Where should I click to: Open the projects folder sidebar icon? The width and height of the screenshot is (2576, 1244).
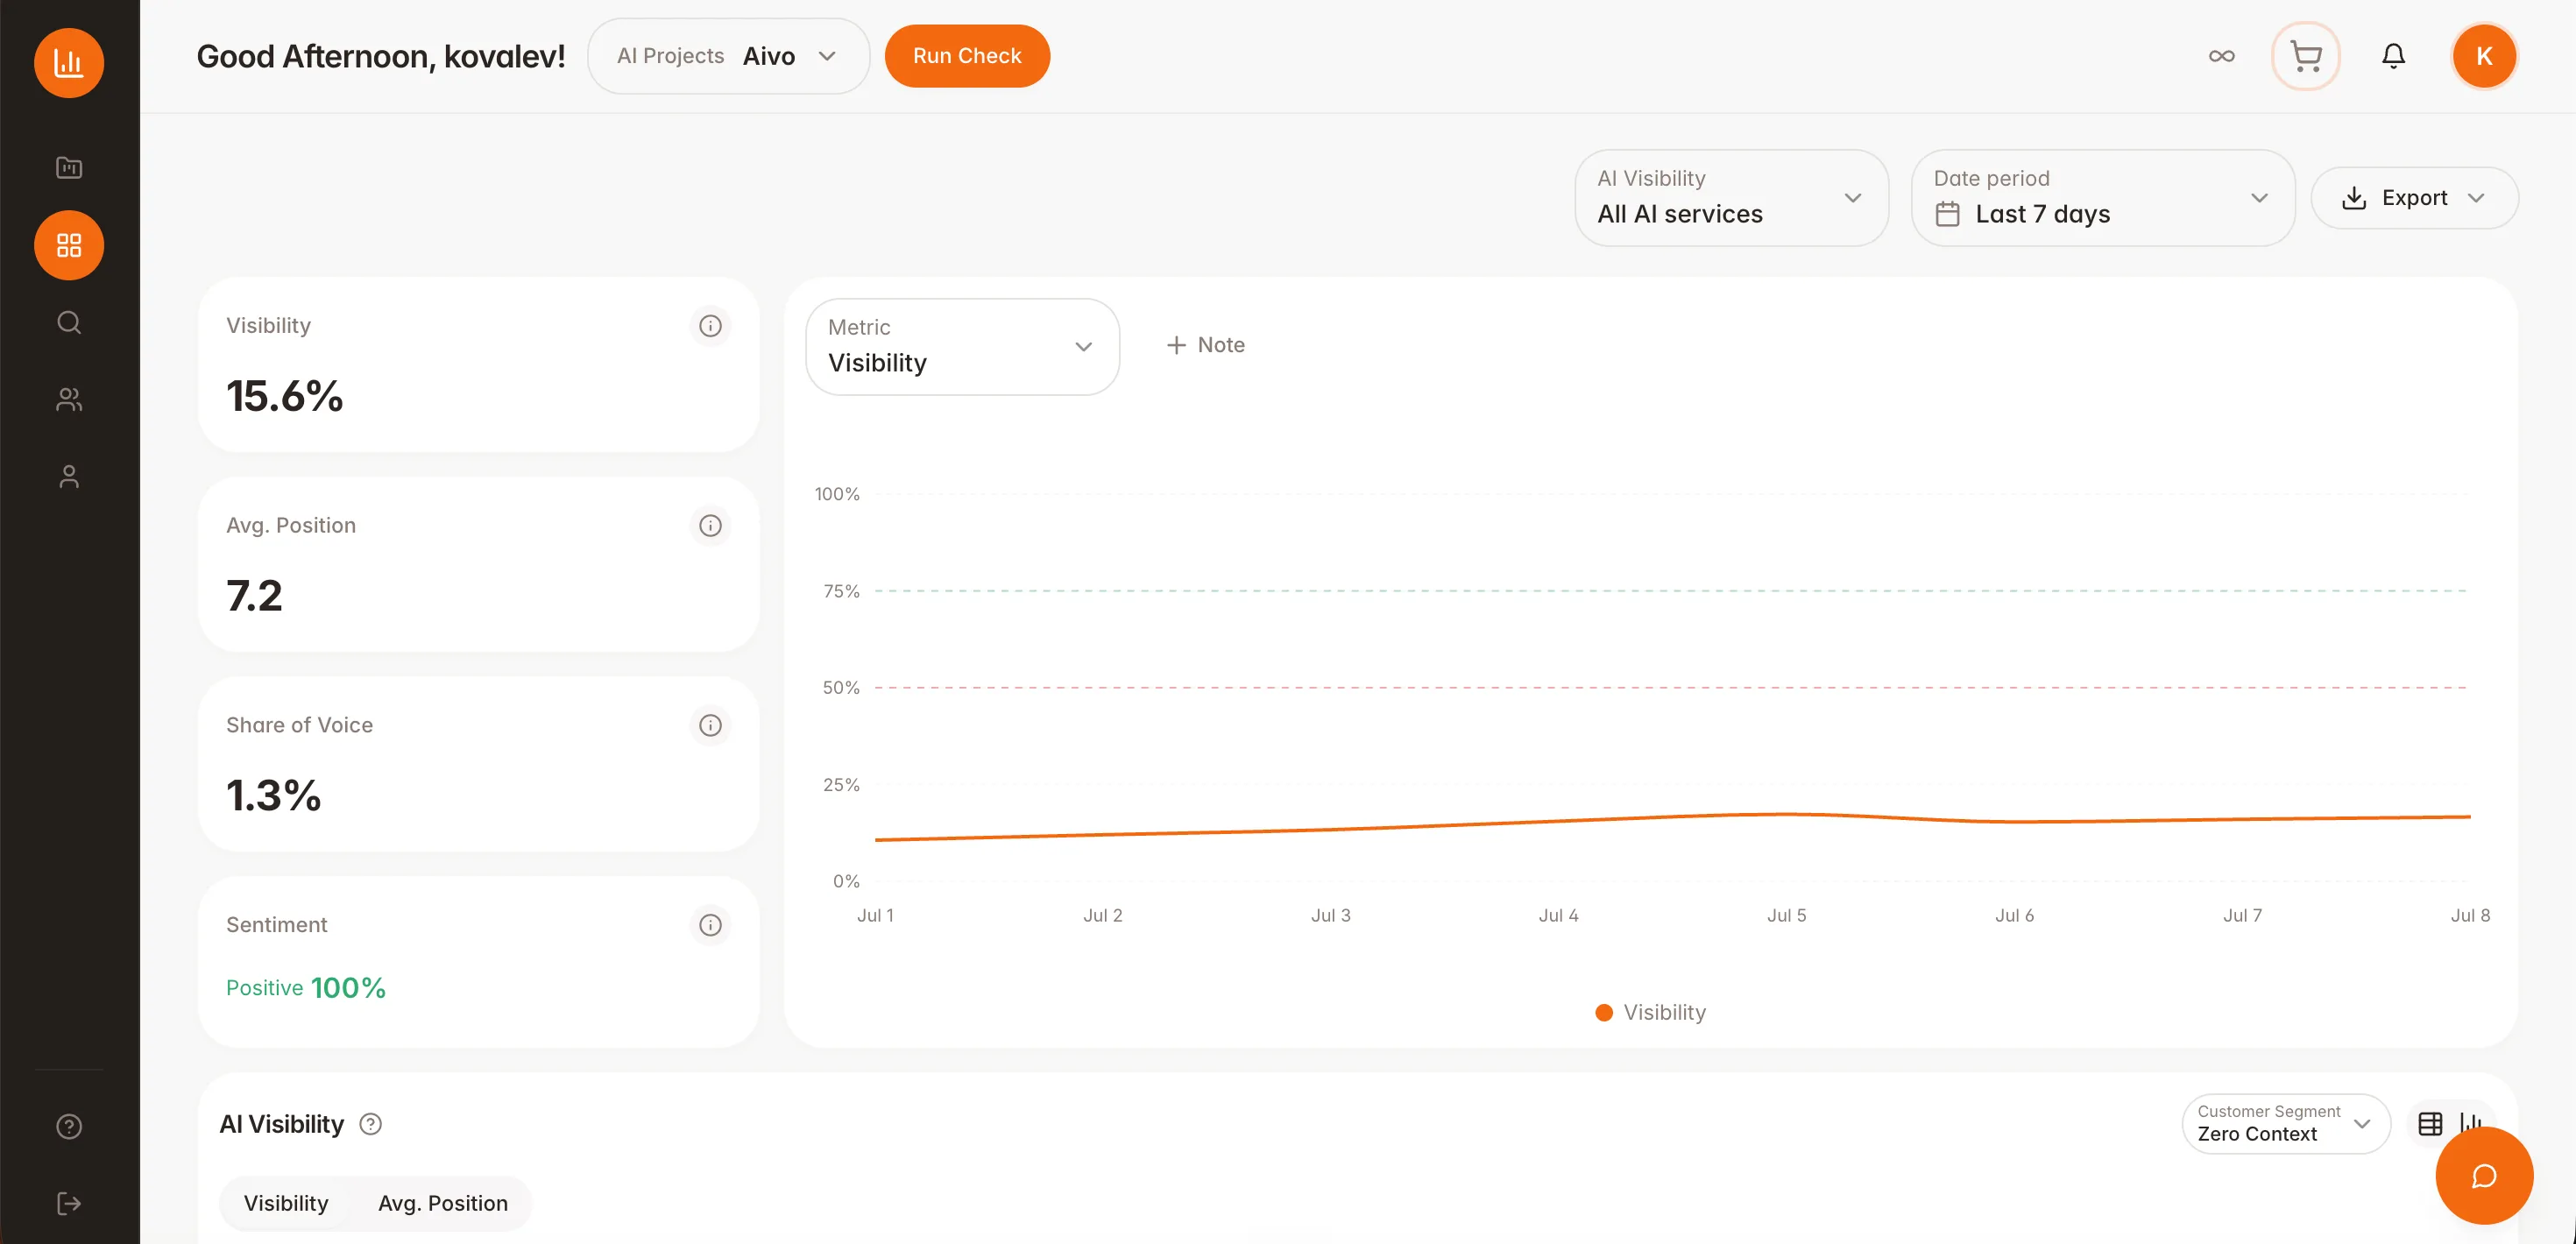(x=69, y=167)
